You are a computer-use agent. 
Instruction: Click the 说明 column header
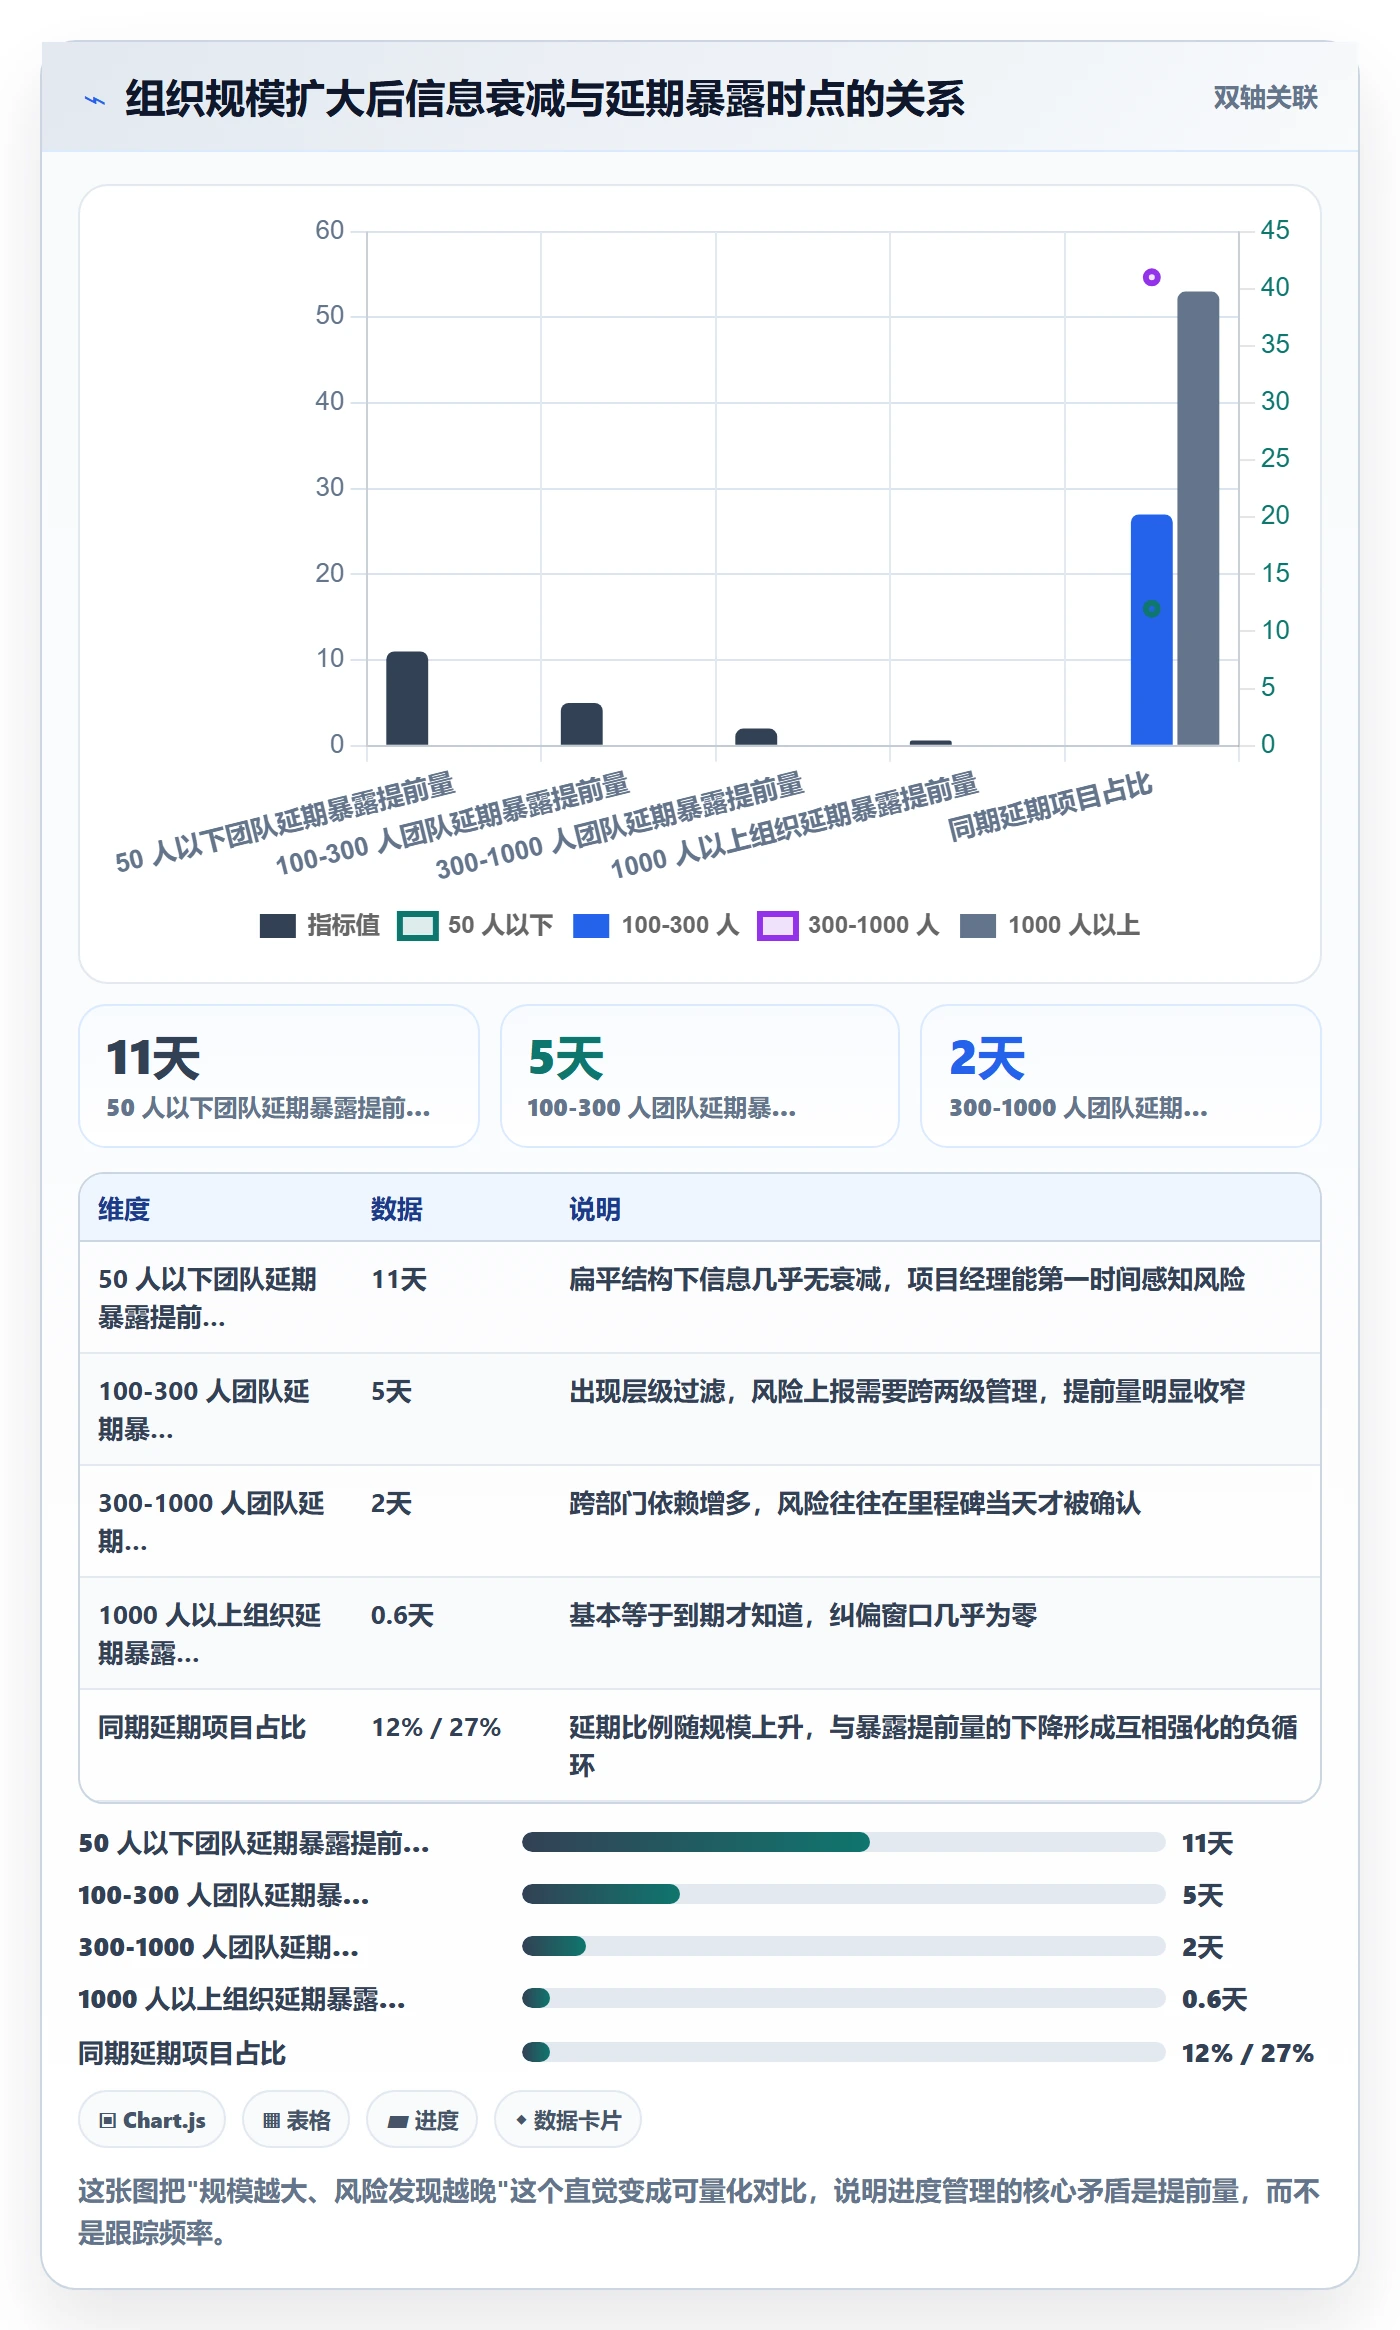595,1209
